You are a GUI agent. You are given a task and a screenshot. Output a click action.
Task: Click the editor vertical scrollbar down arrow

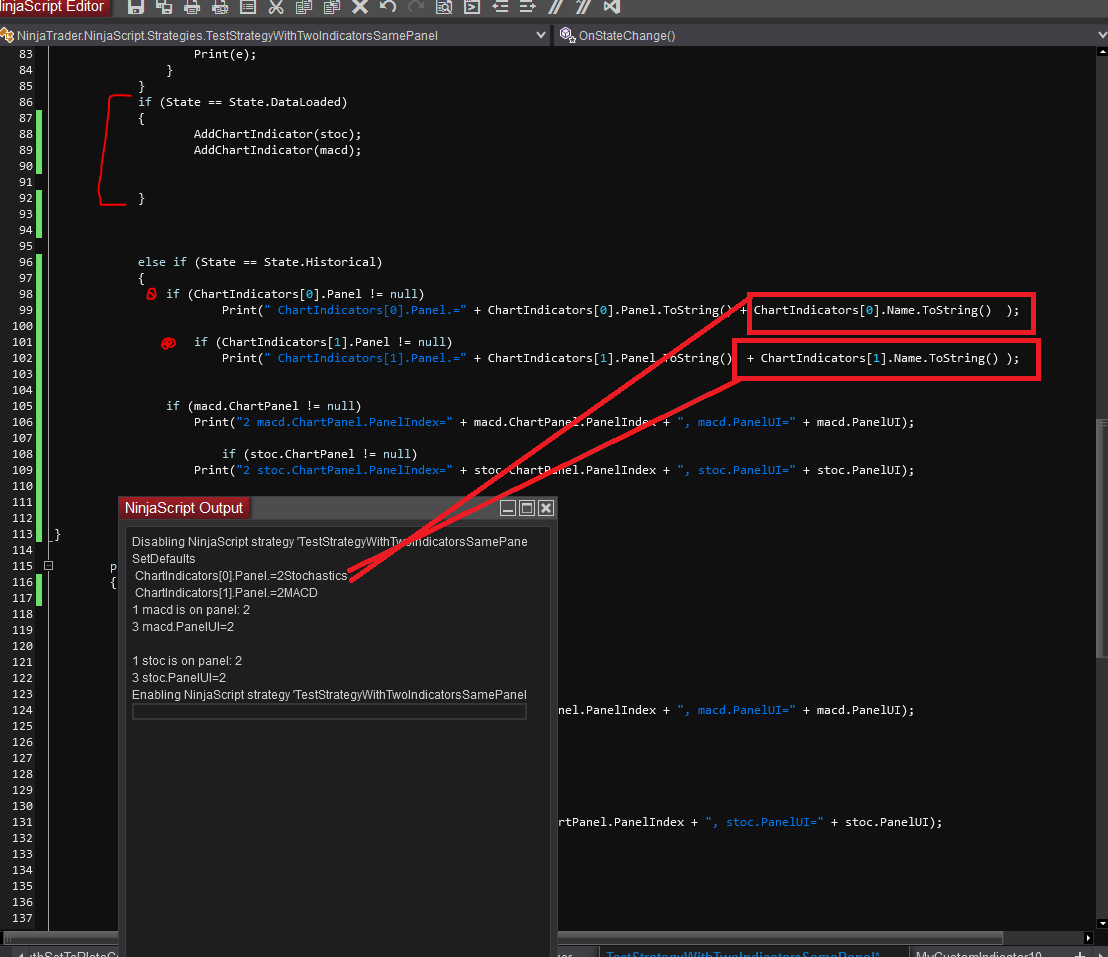[1102, 924]
